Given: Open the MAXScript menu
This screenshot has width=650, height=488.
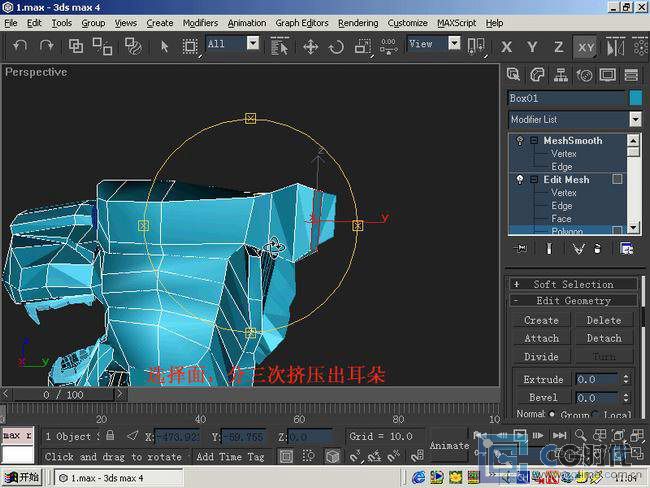Looking at the screenshot, I should click(x=456, y=23).
